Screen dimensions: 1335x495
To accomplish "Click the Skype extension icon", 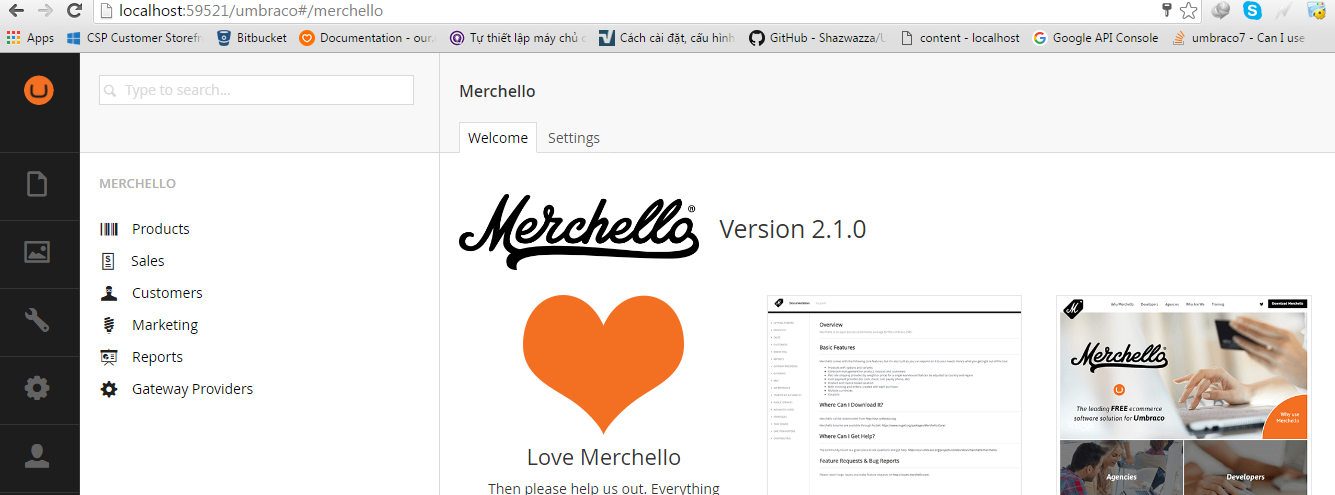I will tap(1252, 11).
